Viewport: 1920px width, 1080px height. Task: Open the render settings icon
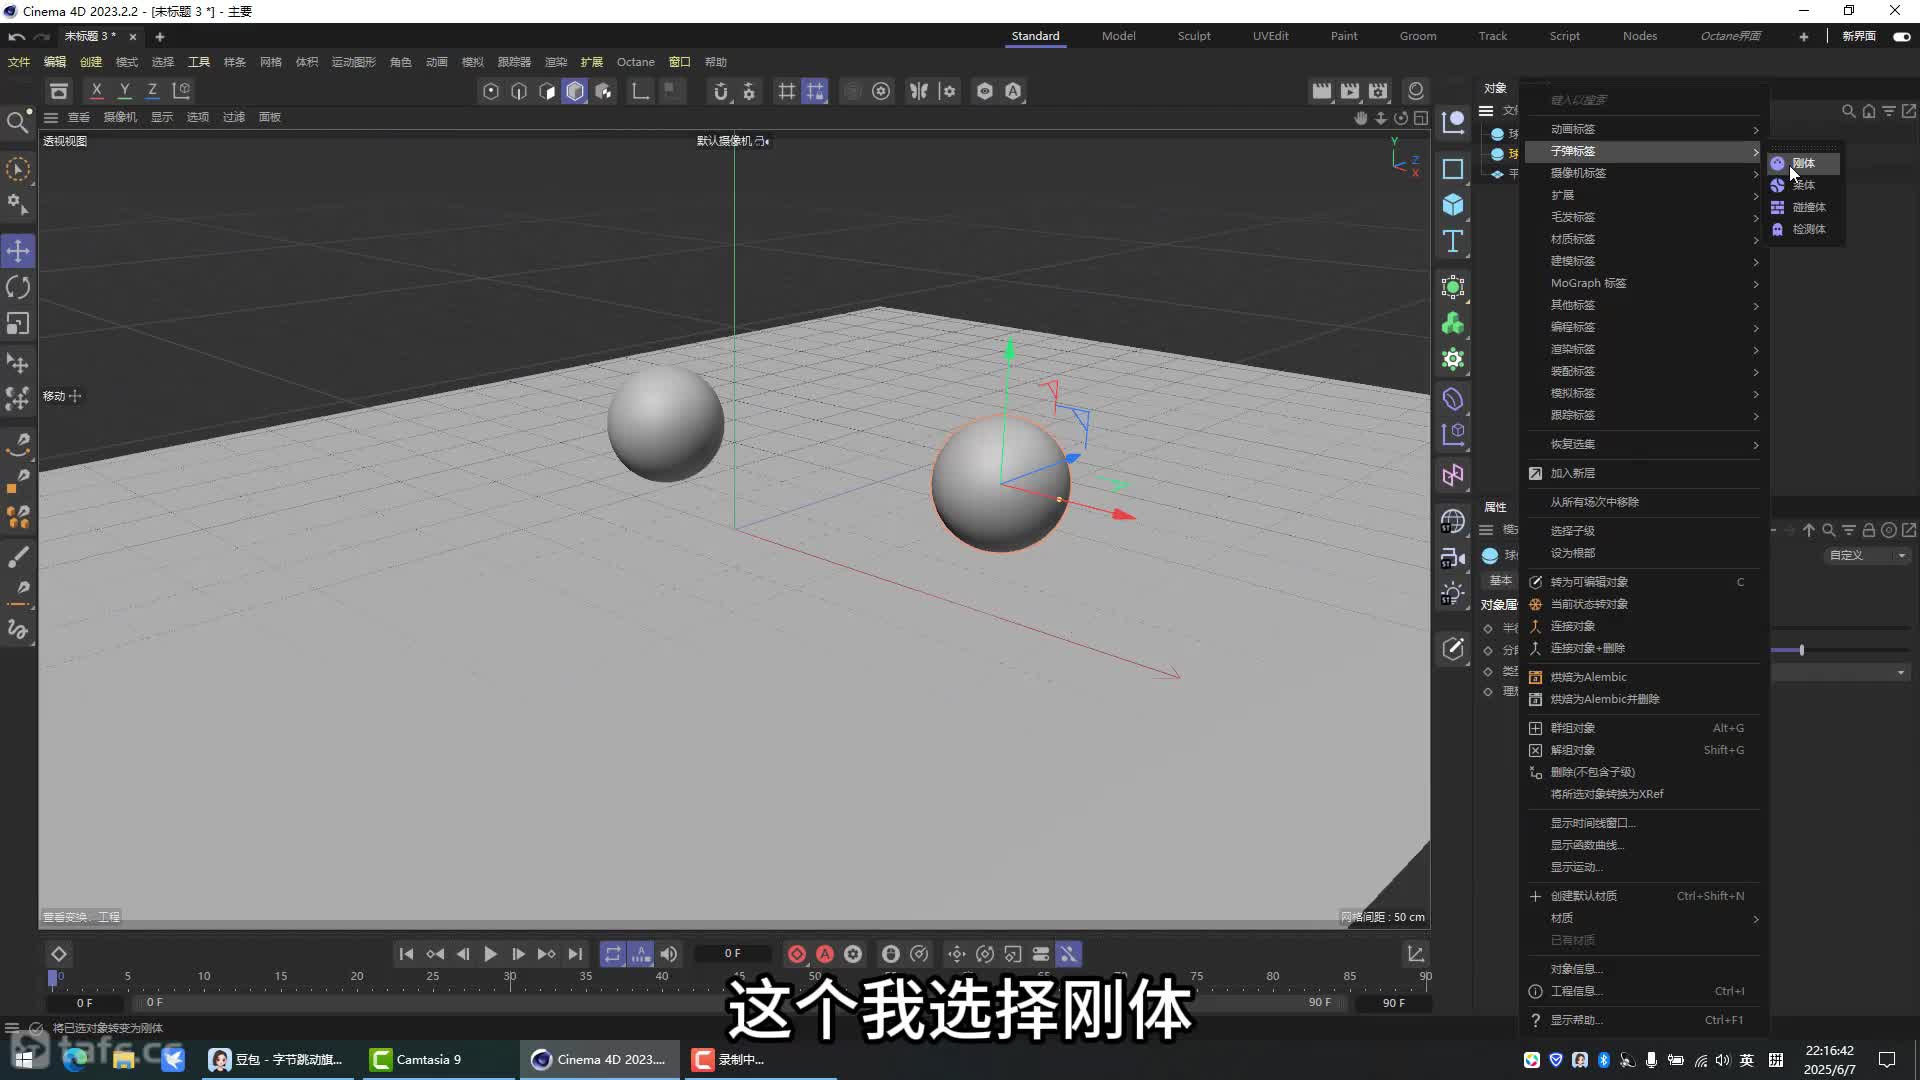point(1378,91)
